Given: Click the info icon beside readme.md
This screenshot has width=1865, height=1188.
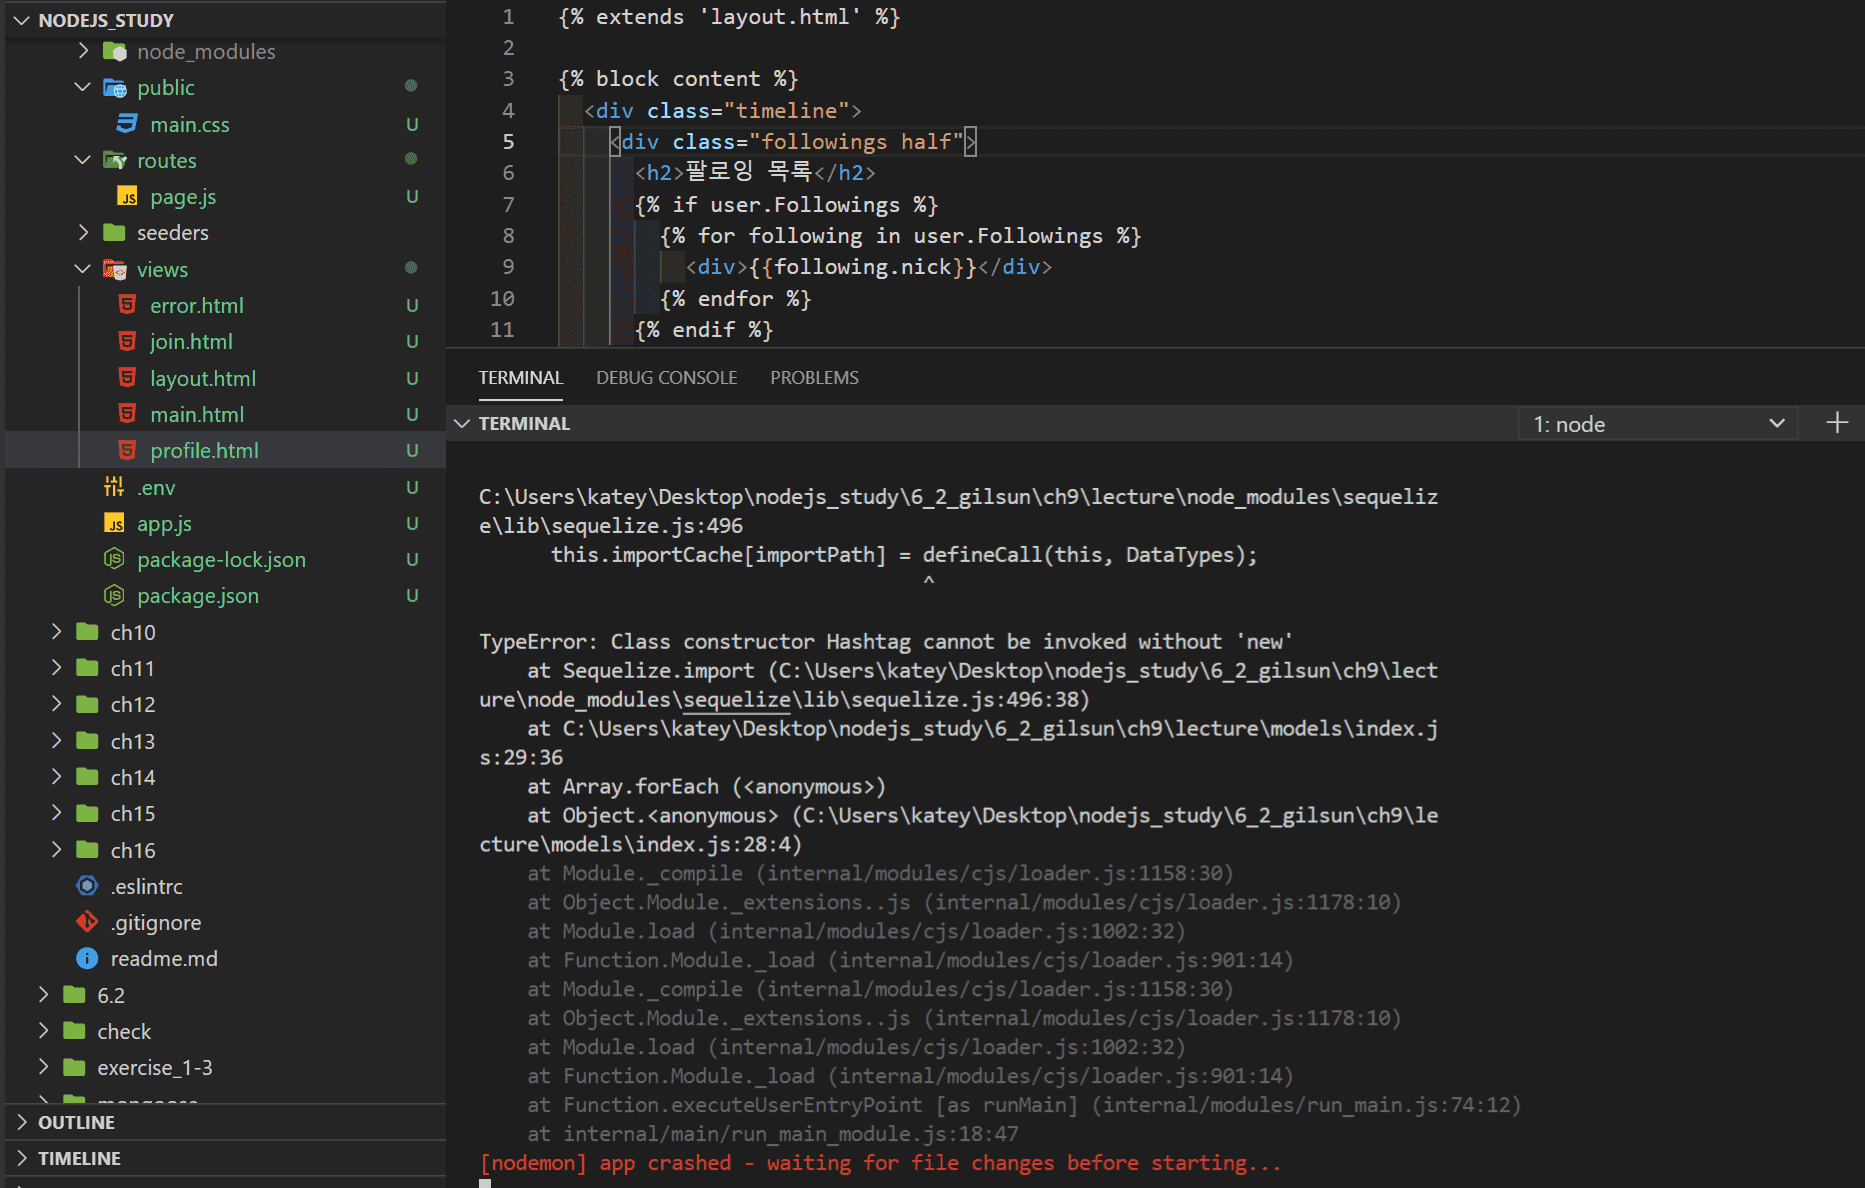Looking at the screenshot, I should (88, 959).
